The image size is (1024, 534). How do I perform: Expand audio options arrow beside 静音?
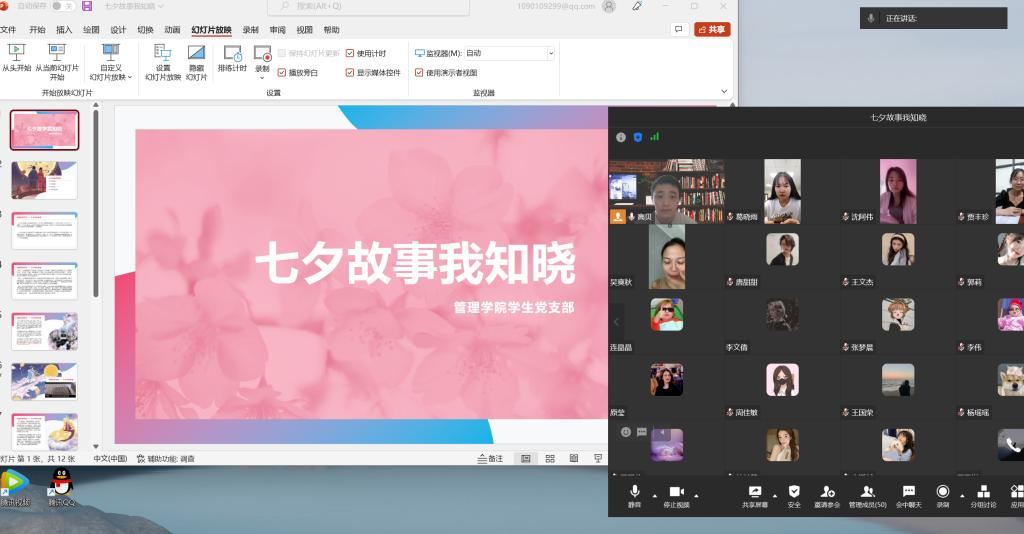click(x=655, y=495)
